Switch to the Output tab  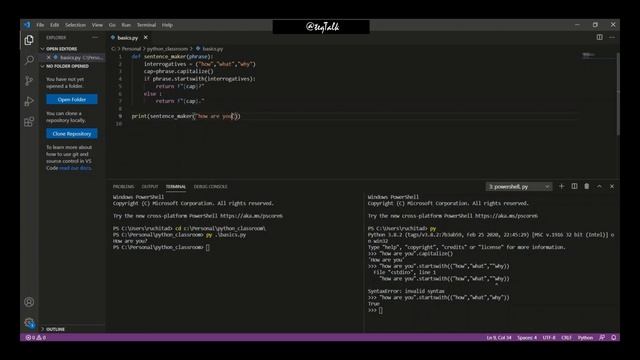click(x=150, y=187)
